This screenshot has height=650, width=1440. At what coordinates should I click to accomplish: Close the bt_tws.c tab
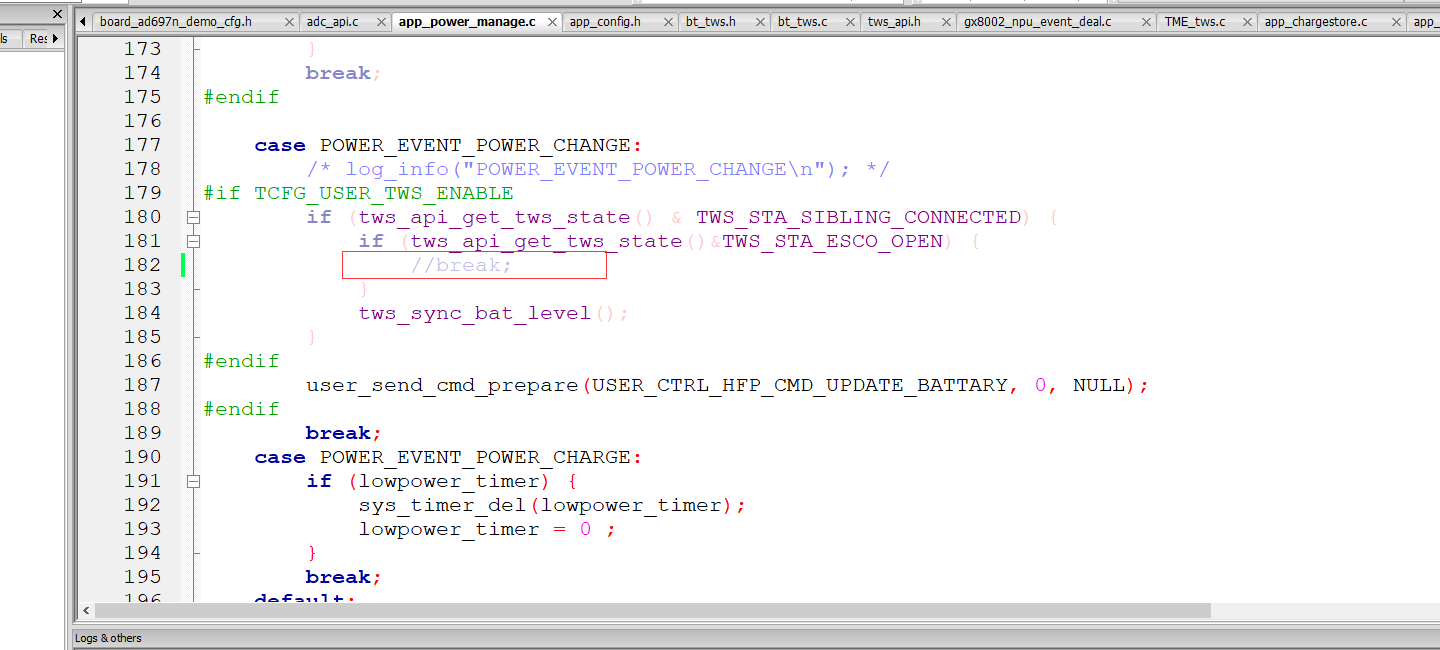coord(849,21)
